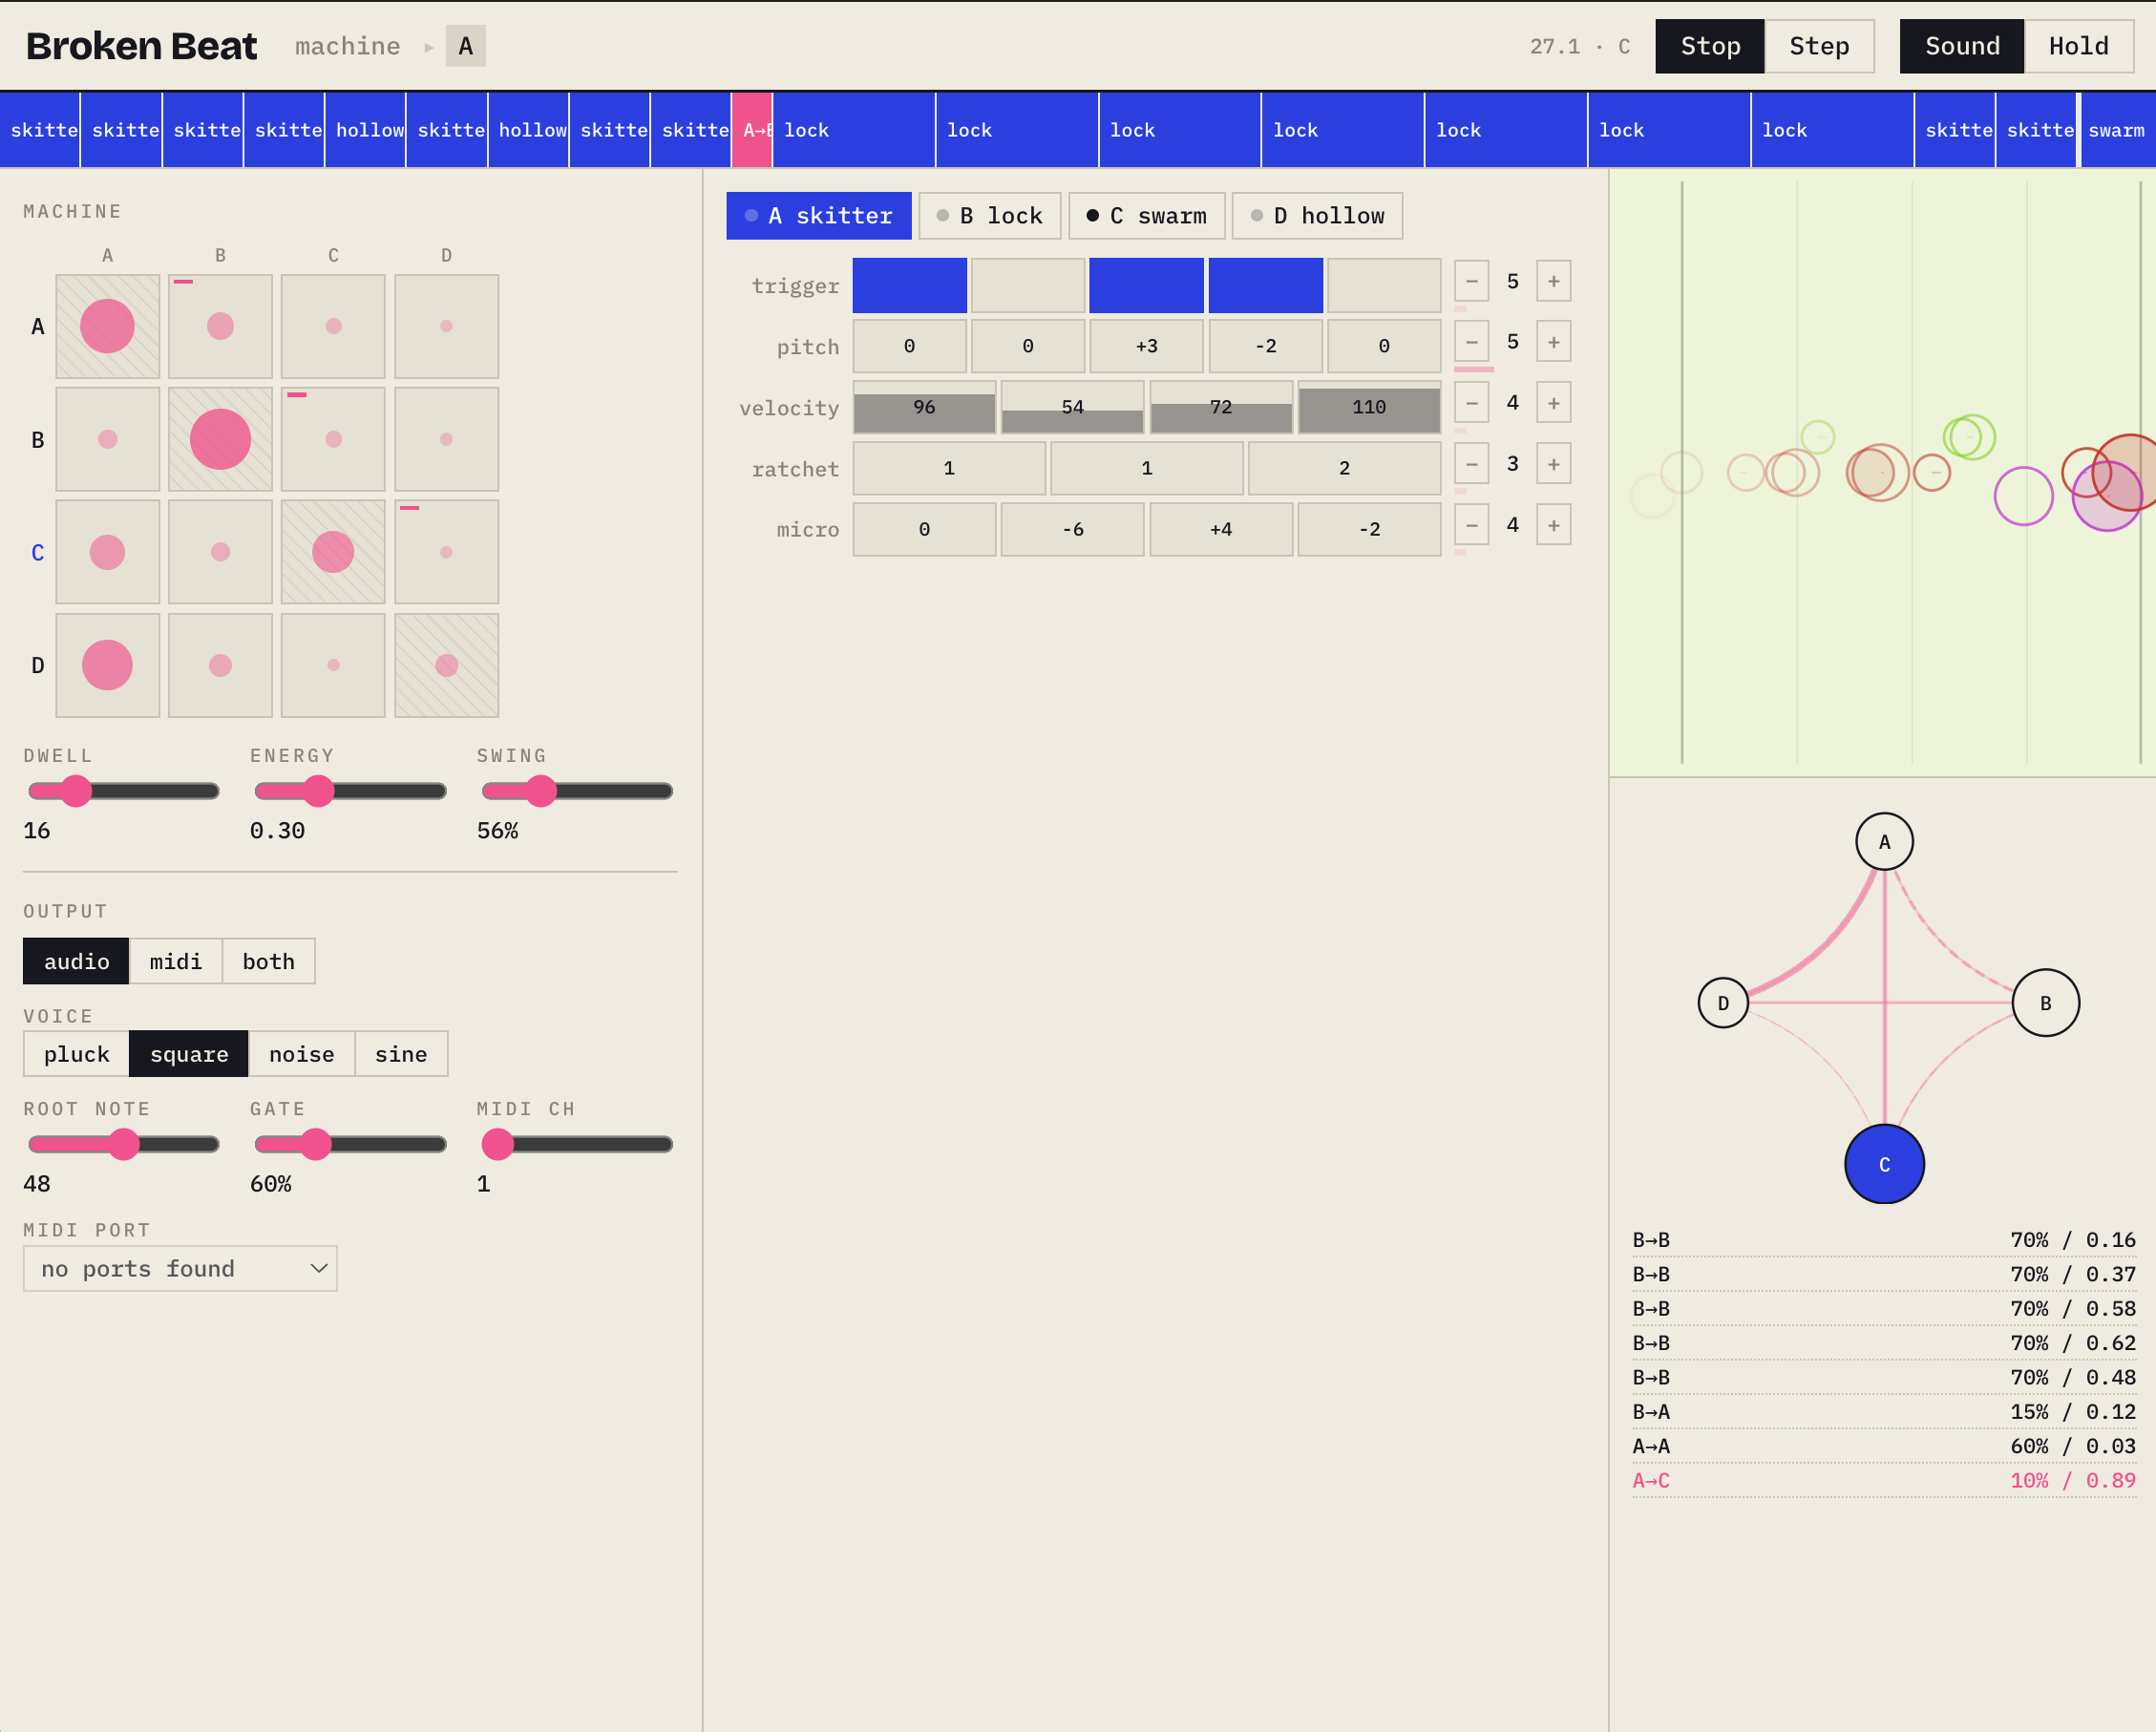Viewport: 2156px width, 1732px height.
Task: Toggle the Sound button off
Action: pyautogui.click(x=1961, y=46)
